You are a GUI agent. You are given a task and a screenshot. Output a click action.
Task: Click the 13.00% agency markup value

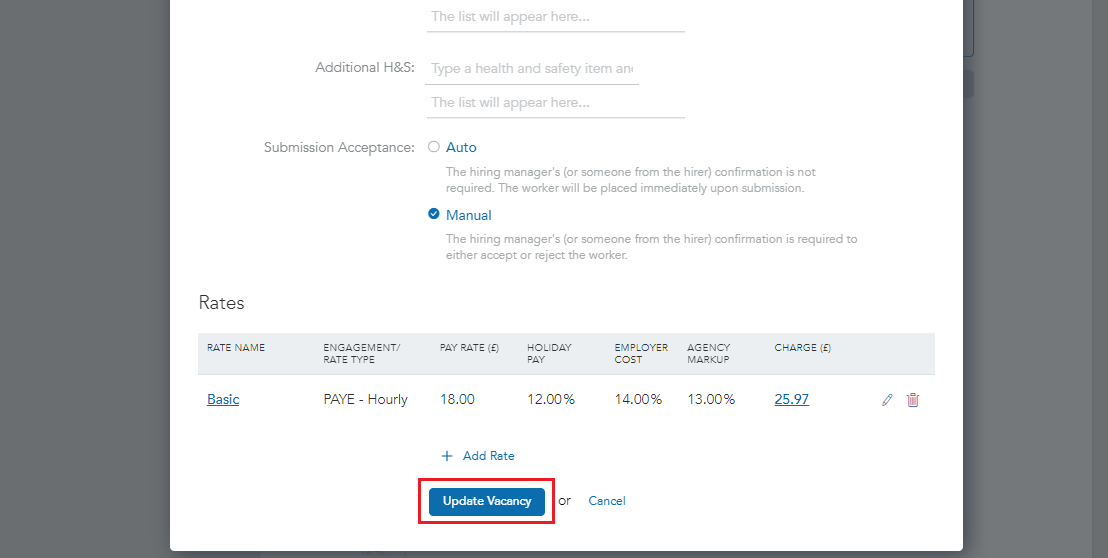point(712,399)
